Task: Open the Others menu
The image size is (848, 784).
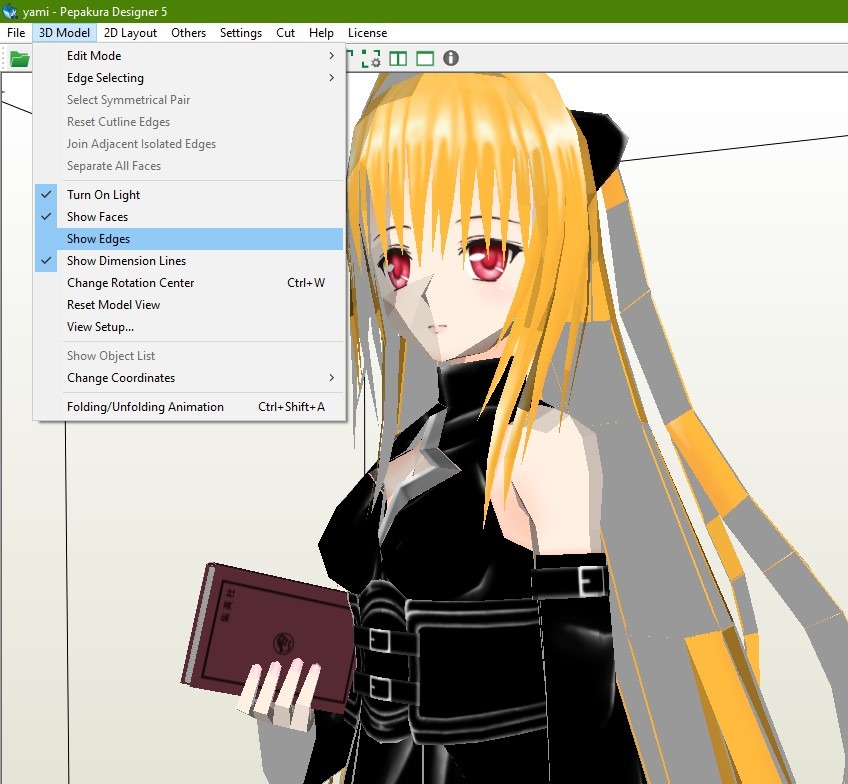Action: coord(188,32)
